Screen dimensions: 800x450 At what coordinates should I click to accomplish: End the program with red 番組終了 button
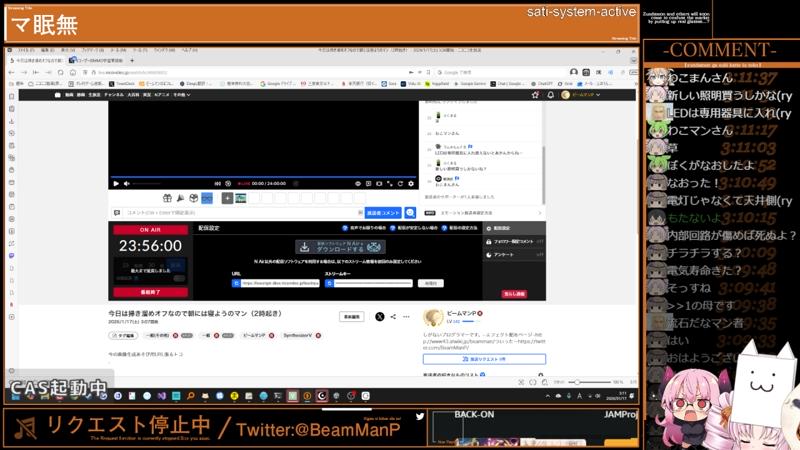click(x=151, y=292)
